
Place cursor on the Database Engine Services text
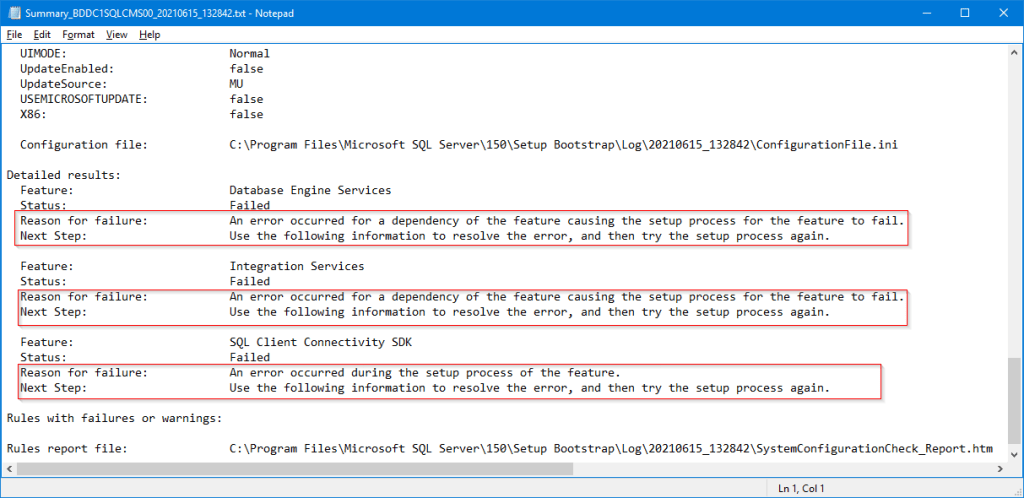310,190
